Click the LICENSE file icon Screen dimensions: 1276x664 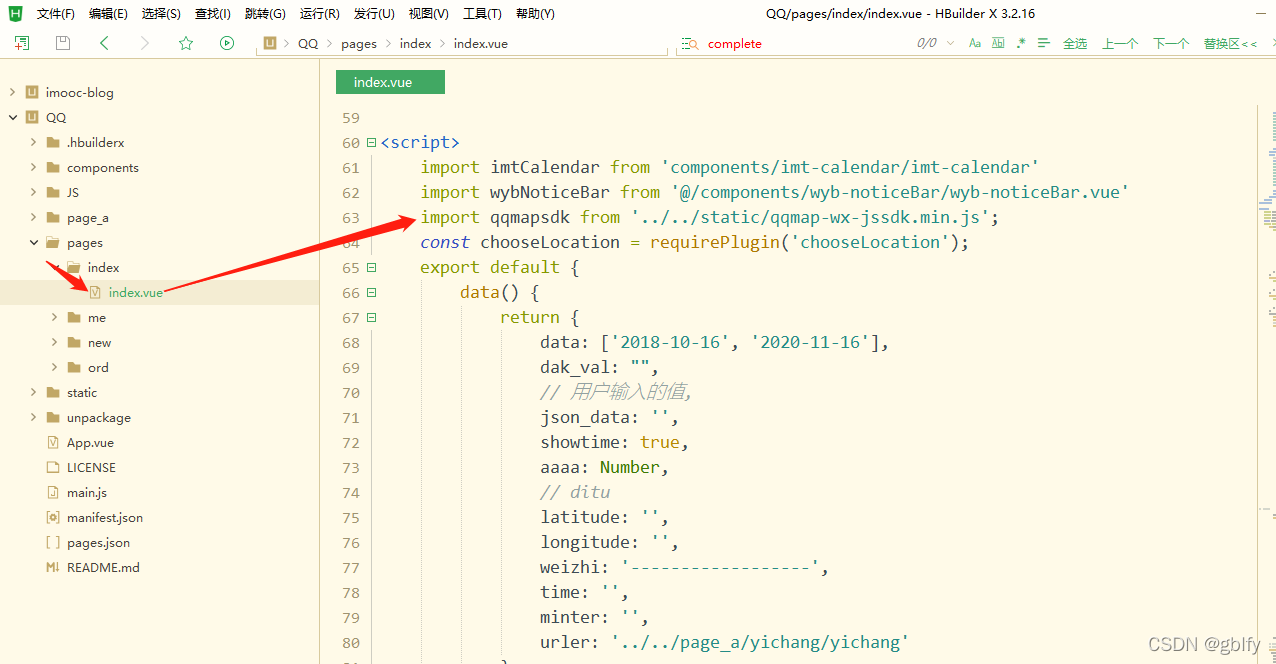[x=53, y=467]
